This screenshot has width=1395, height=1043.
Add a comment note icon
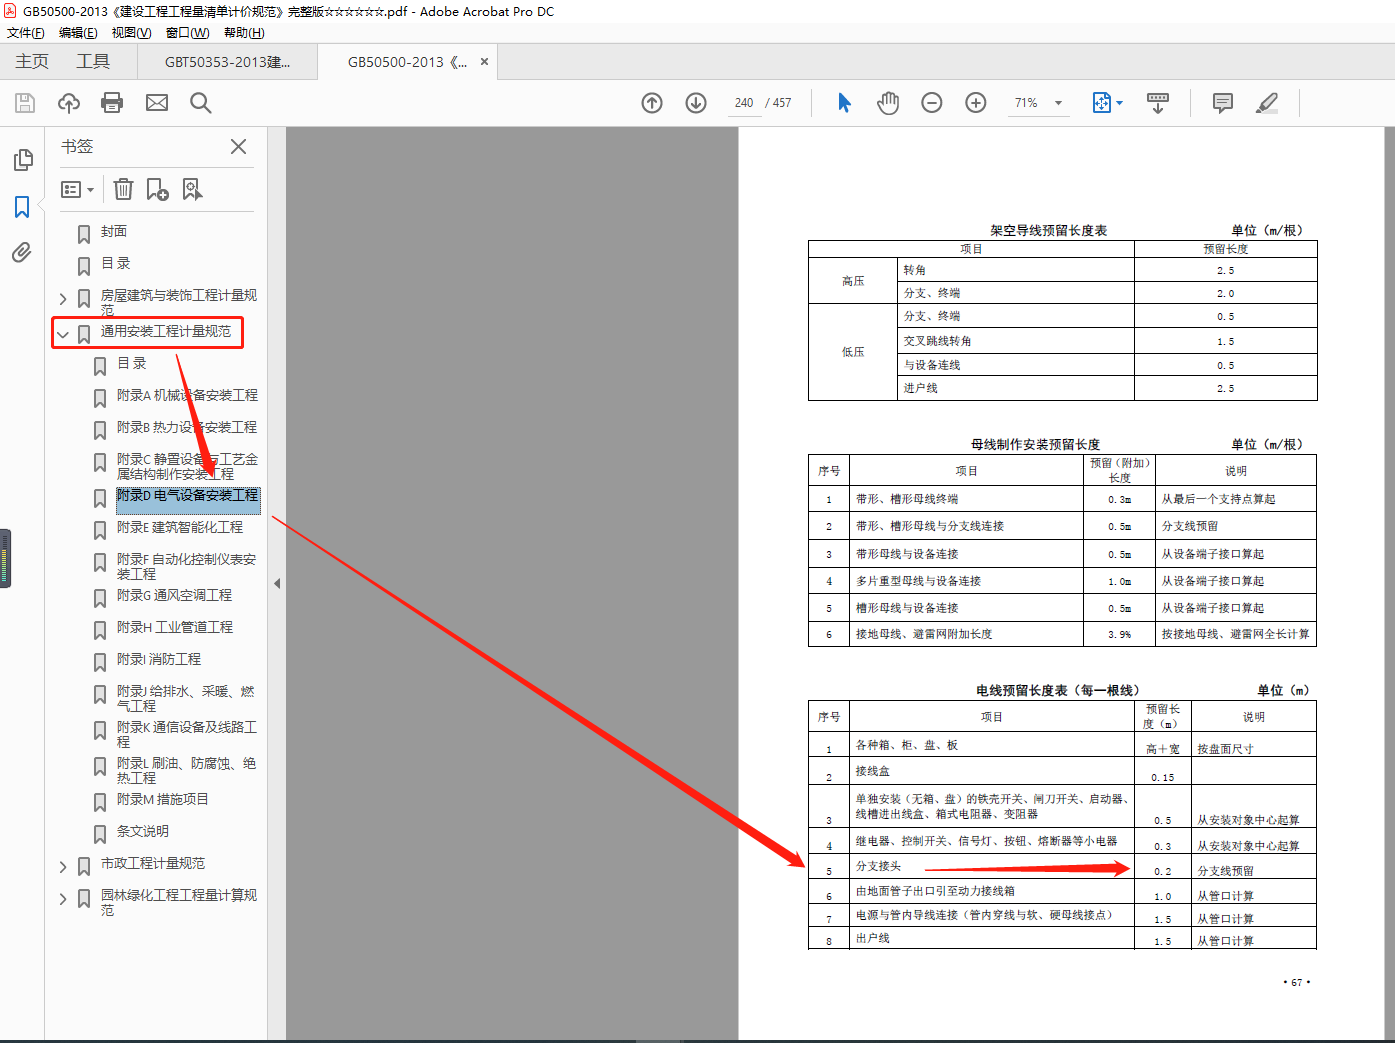pyautogui.click(x=1222, y=103)
